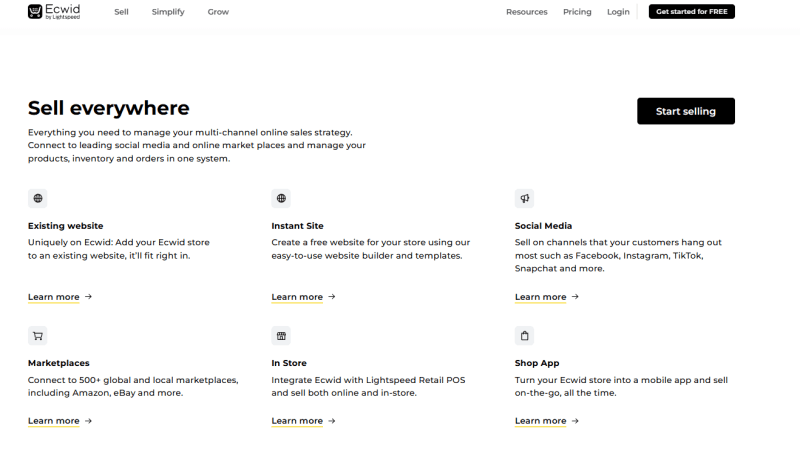The width and height of the screenshot is (800, 468).
Task: Click the text 'Integrate Ecwid with Lightspeed Retail POS'
Action: point(368,380)
